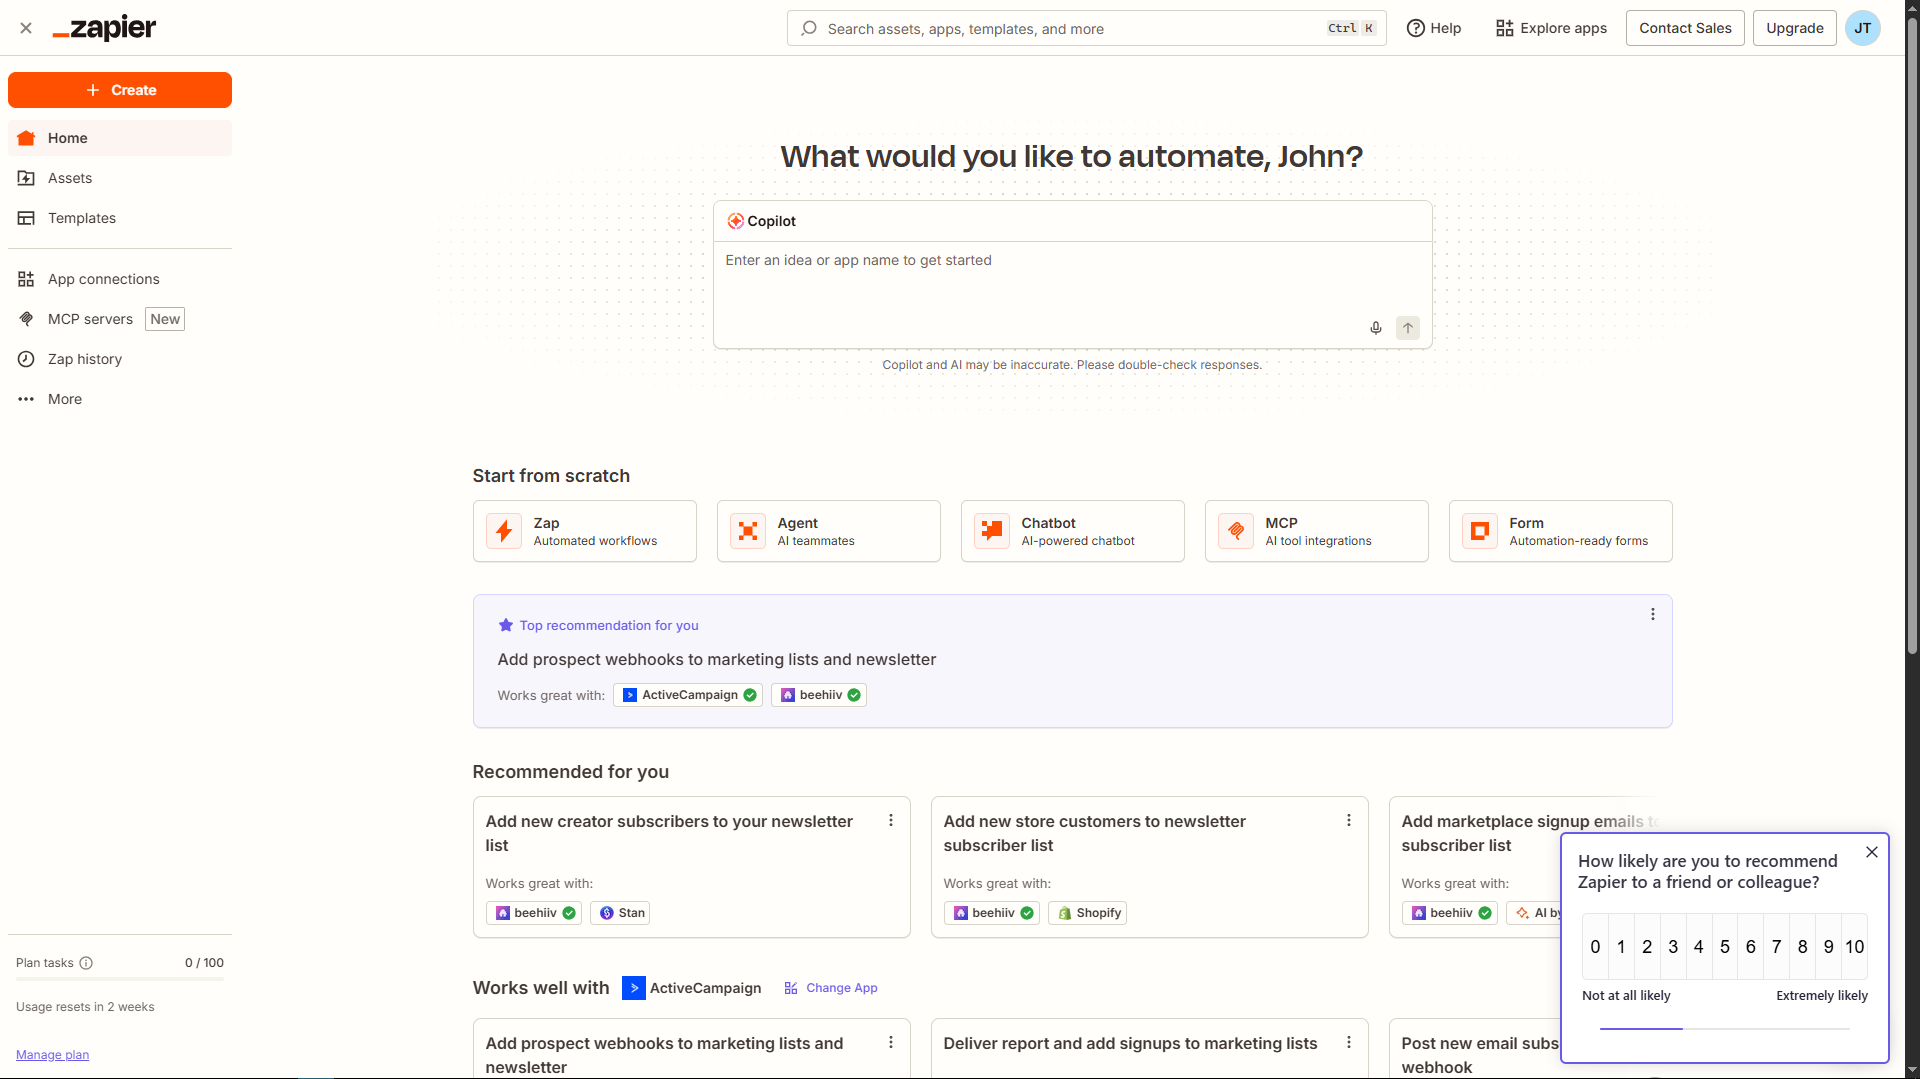1920x1079 pixels.
Task: Focus the search assets and apps field
Action: pyautogui.click(x=1086, y=28)
